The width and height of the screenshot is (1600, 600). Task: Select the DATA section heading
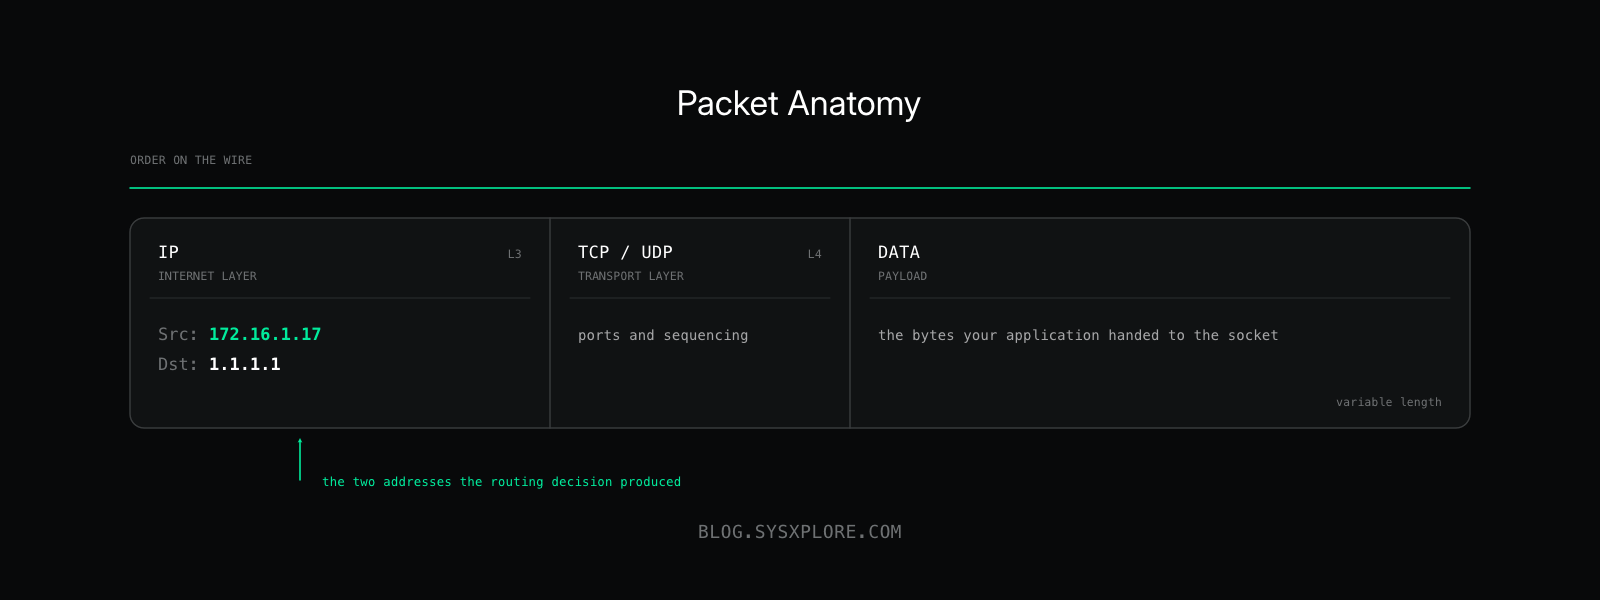[899, 252]
